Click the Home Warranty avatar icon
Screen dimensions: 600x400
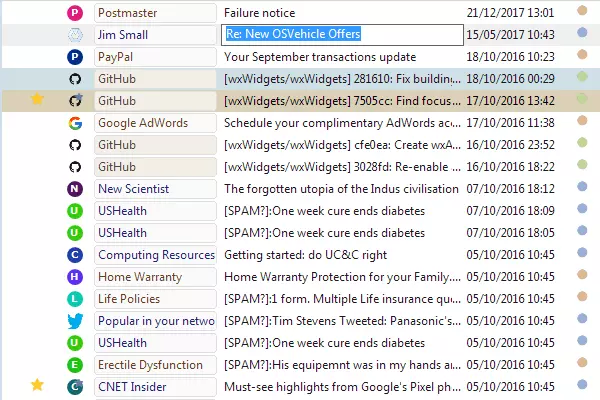click(75, 277)
